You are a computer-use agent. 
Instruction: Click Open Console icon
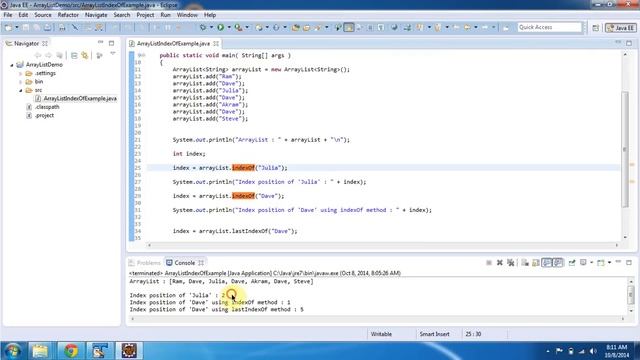click(x=601, y=263)
